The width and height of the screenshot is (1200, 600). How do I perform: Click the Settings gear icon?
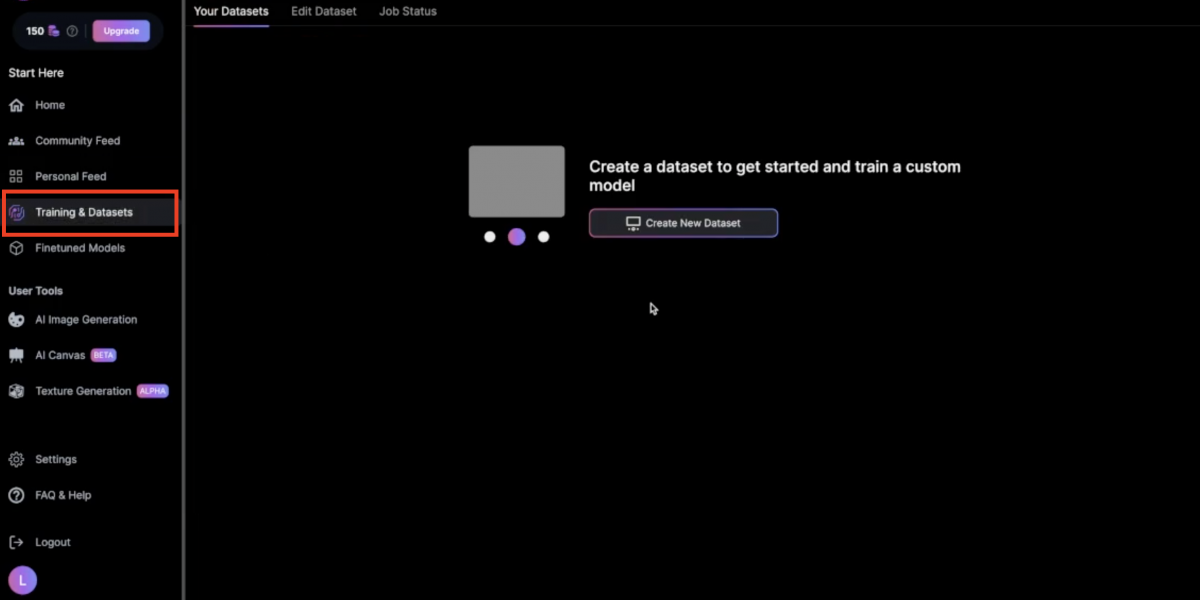click(16, 460)
